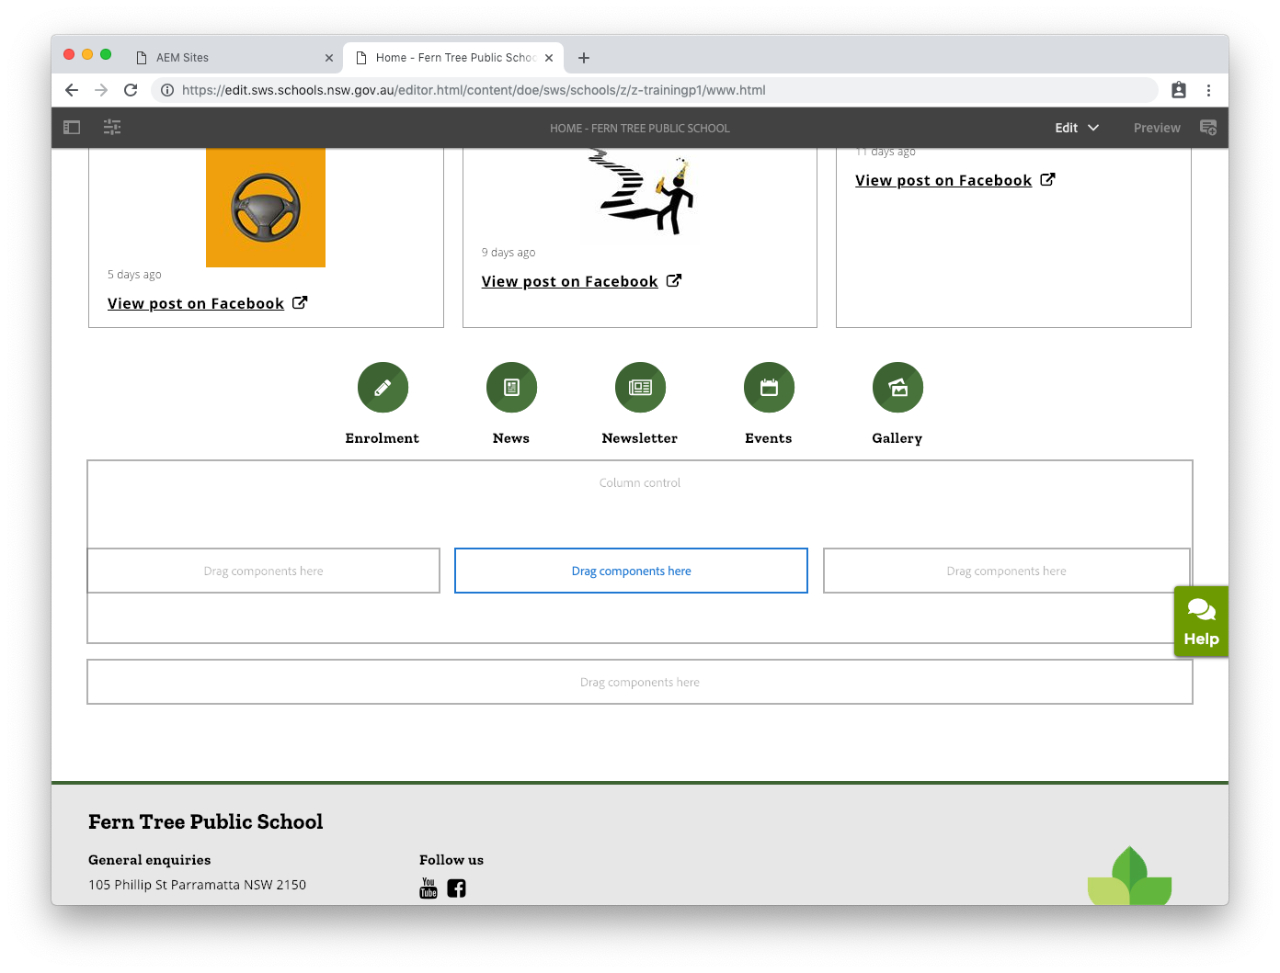Open the Chrome three-dot menu
This screenshot has height=973, width=1280.
coord(1209,90)
